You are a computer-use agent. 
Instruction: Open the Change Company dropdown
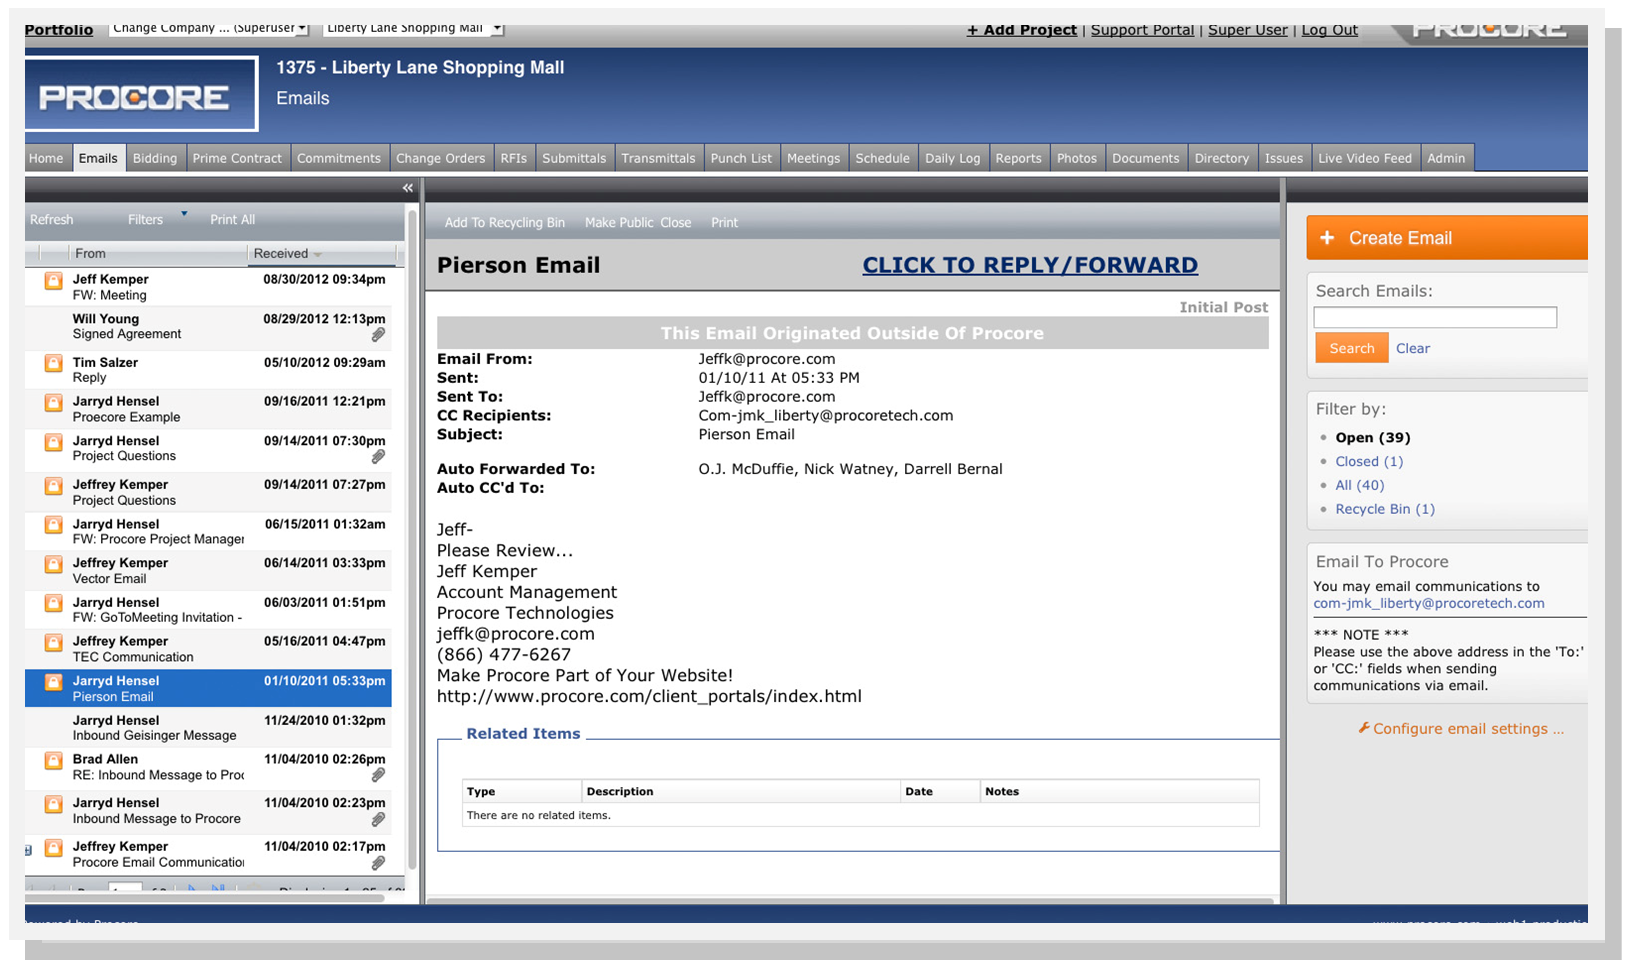click(x=210, y=28)
